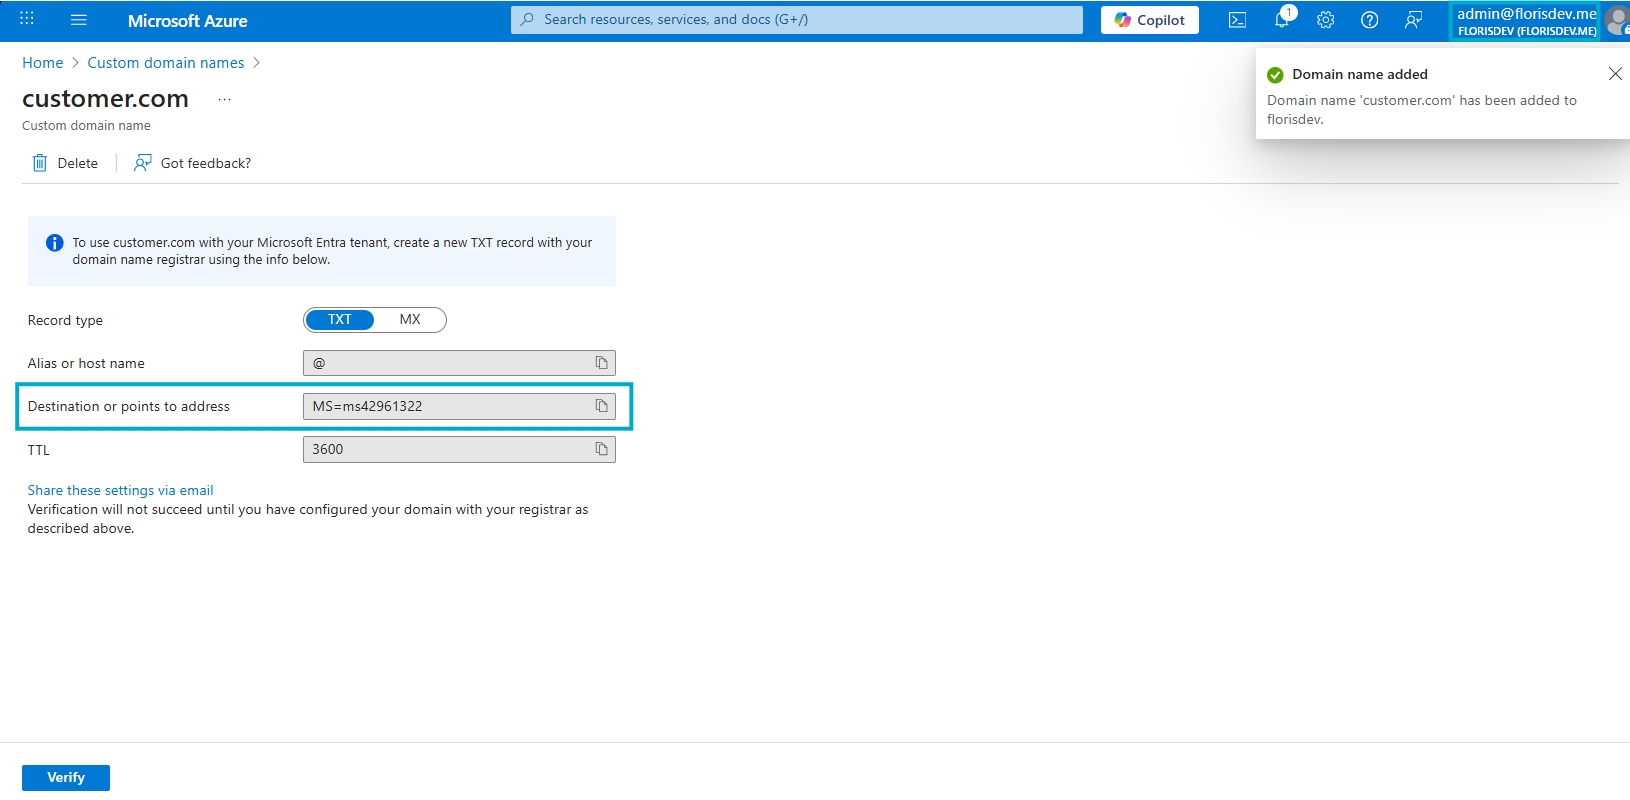
Task: Copy the Alias or host name value
Action: 601,363
